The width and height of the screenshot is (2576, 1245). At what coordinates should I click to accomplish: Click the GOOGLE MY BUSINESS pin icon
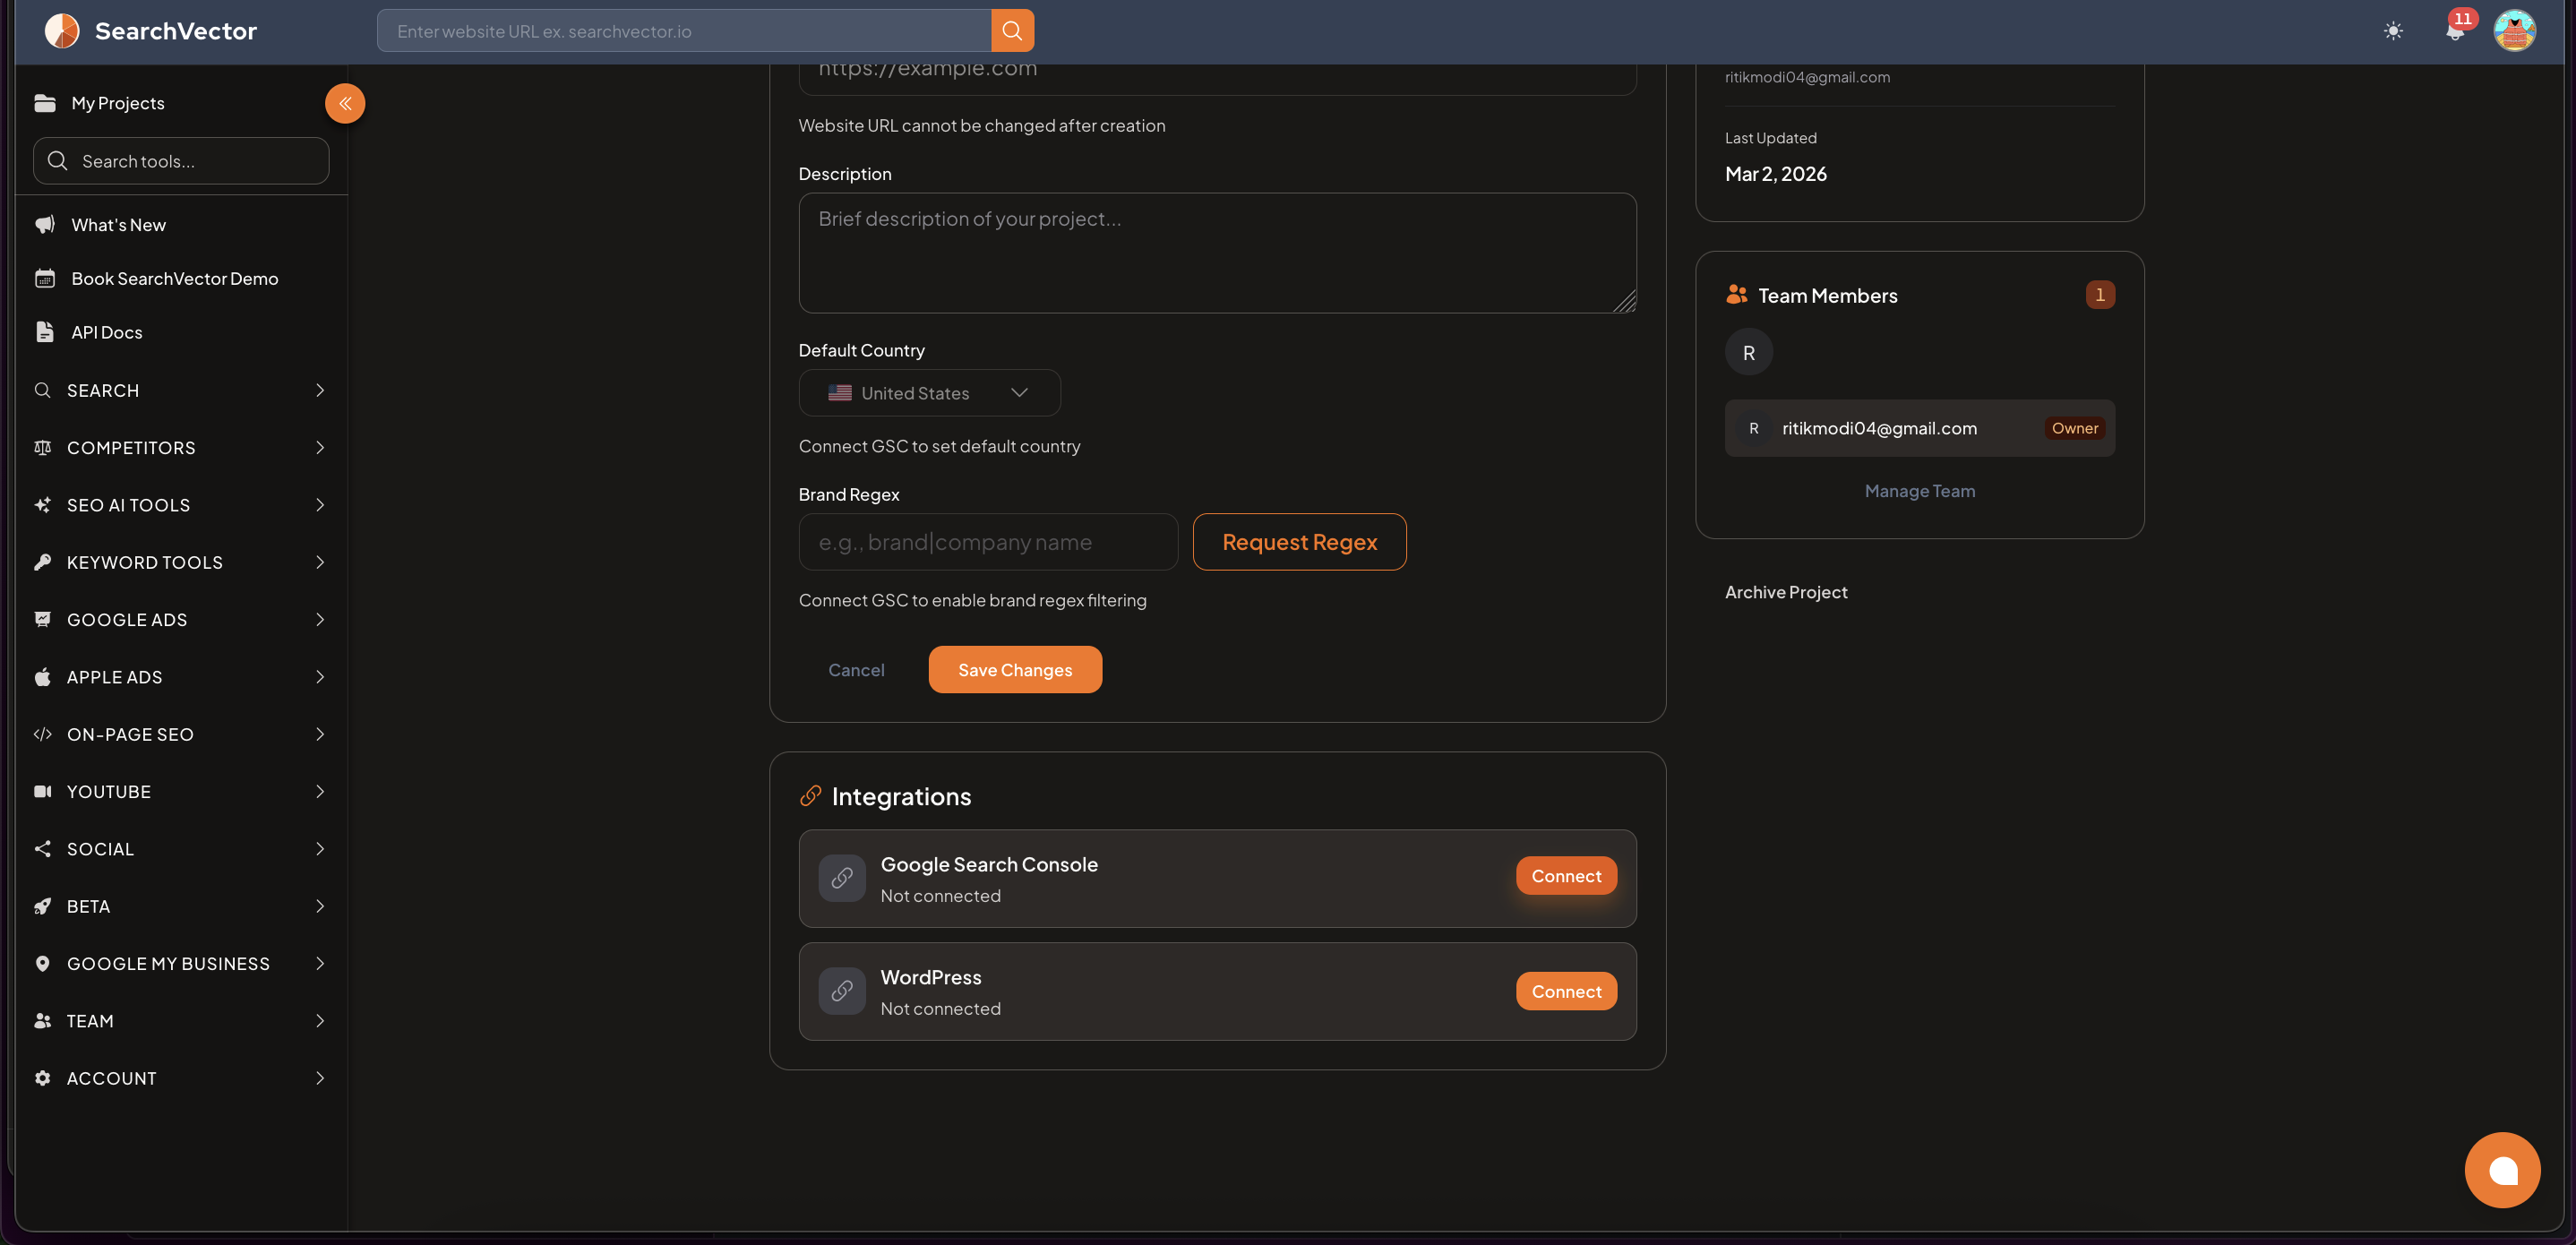43,964
